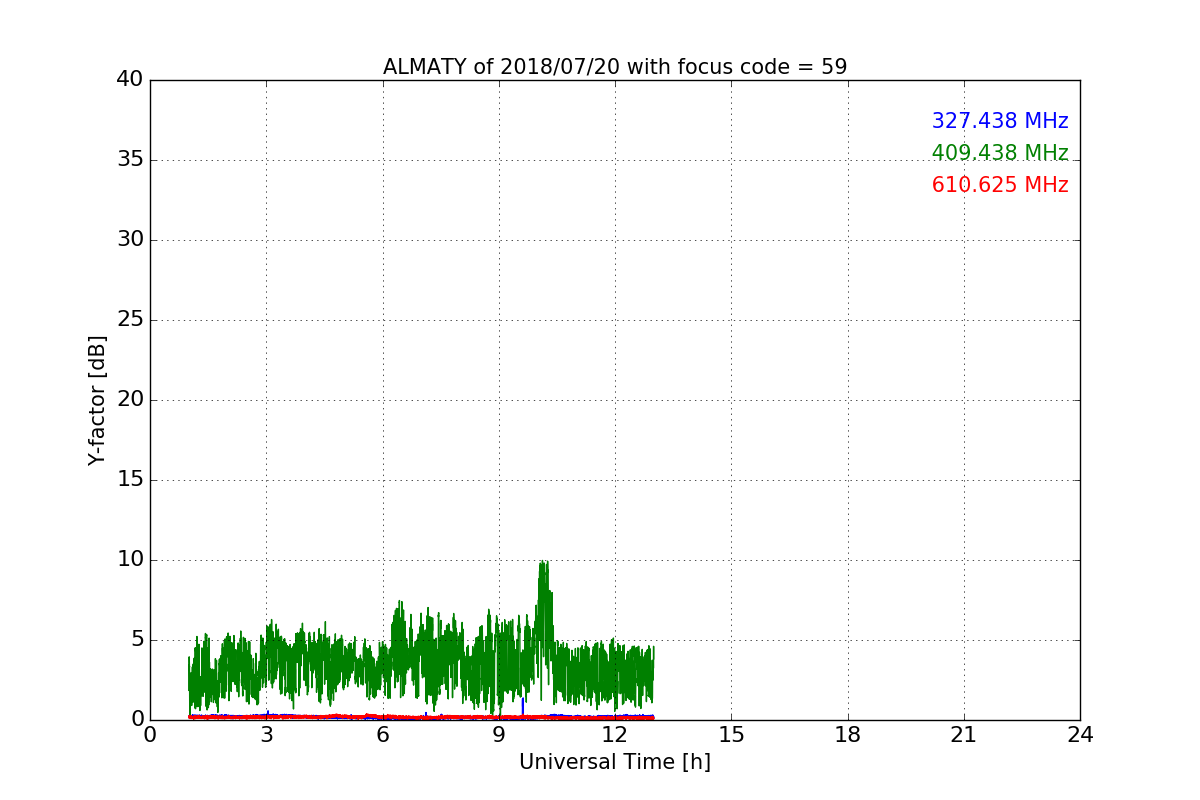Click y-axis tick label 15

pos(130,480)
